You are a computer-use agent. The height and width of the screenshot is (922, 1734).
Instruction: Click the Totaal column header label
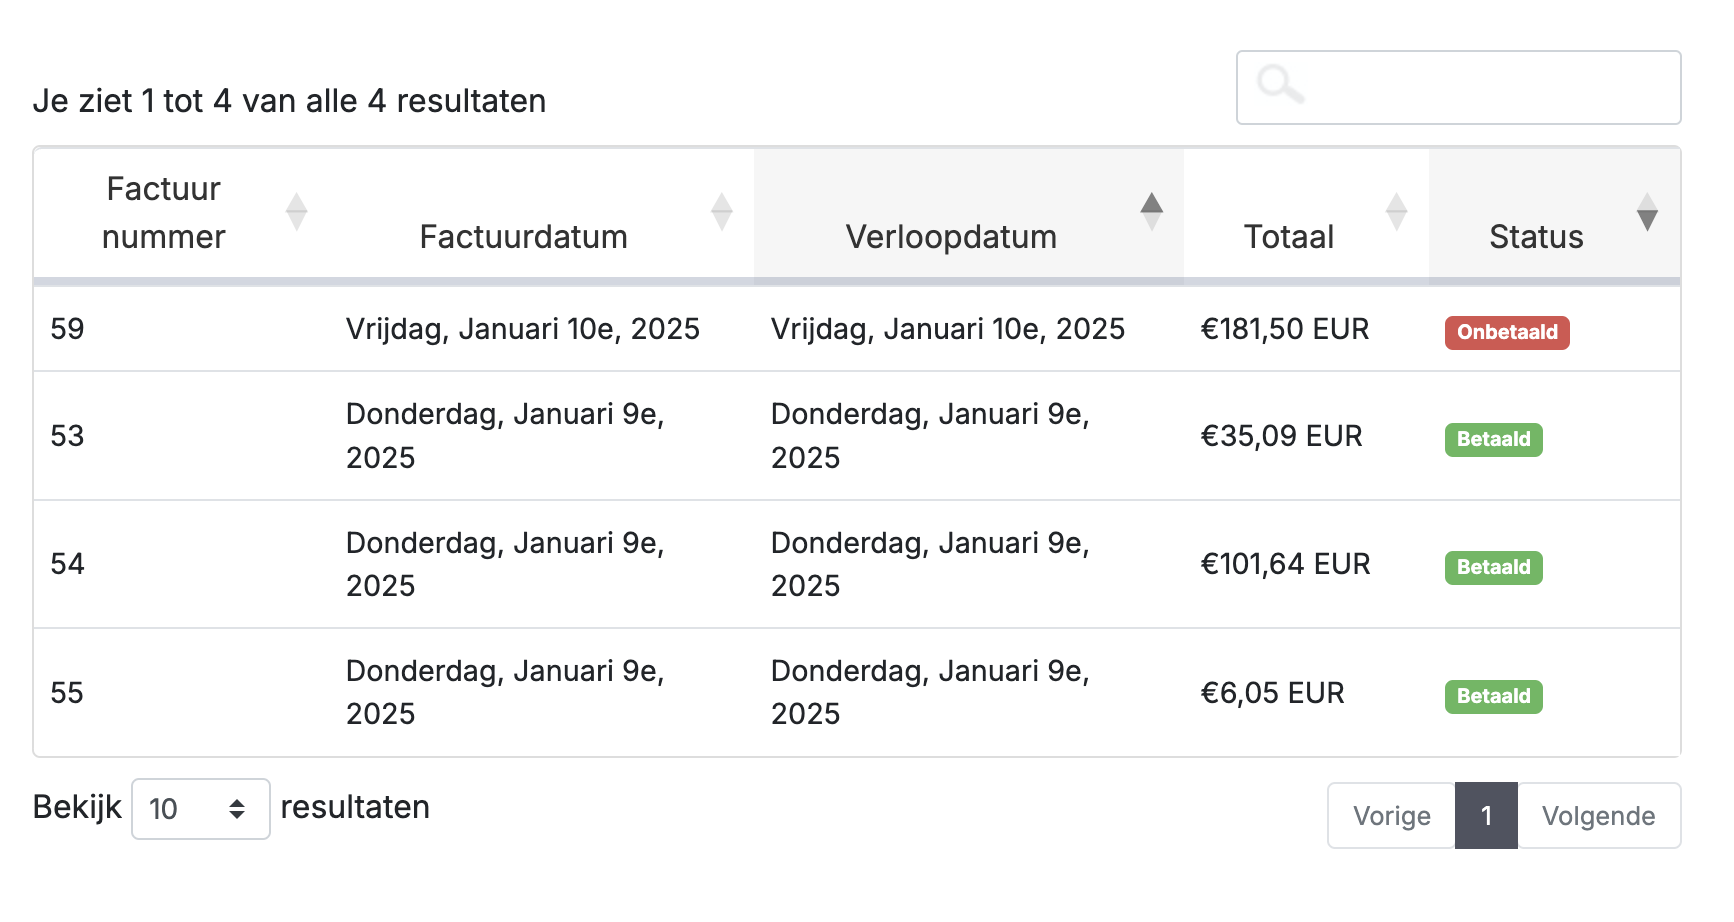pos(1288,237)
